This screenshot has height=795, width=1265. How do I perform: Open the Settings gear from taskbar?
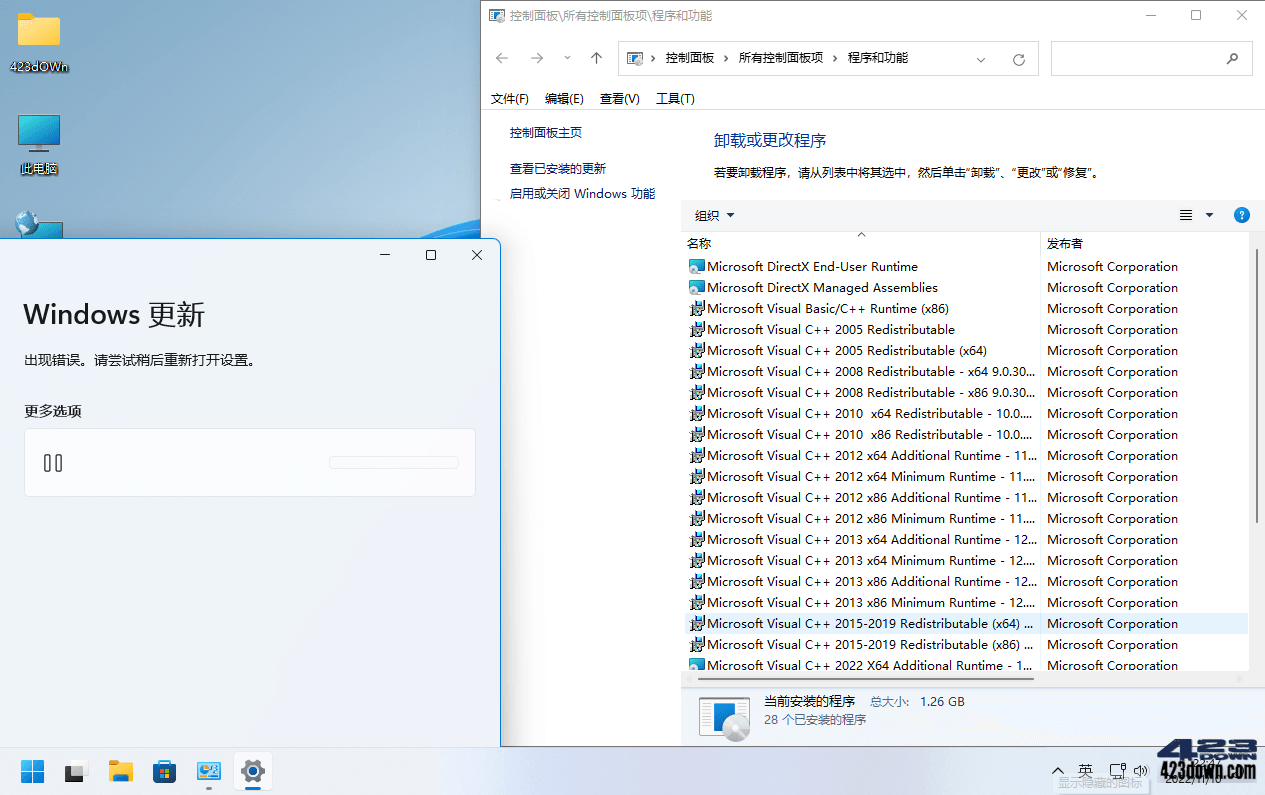coord(252,771)
